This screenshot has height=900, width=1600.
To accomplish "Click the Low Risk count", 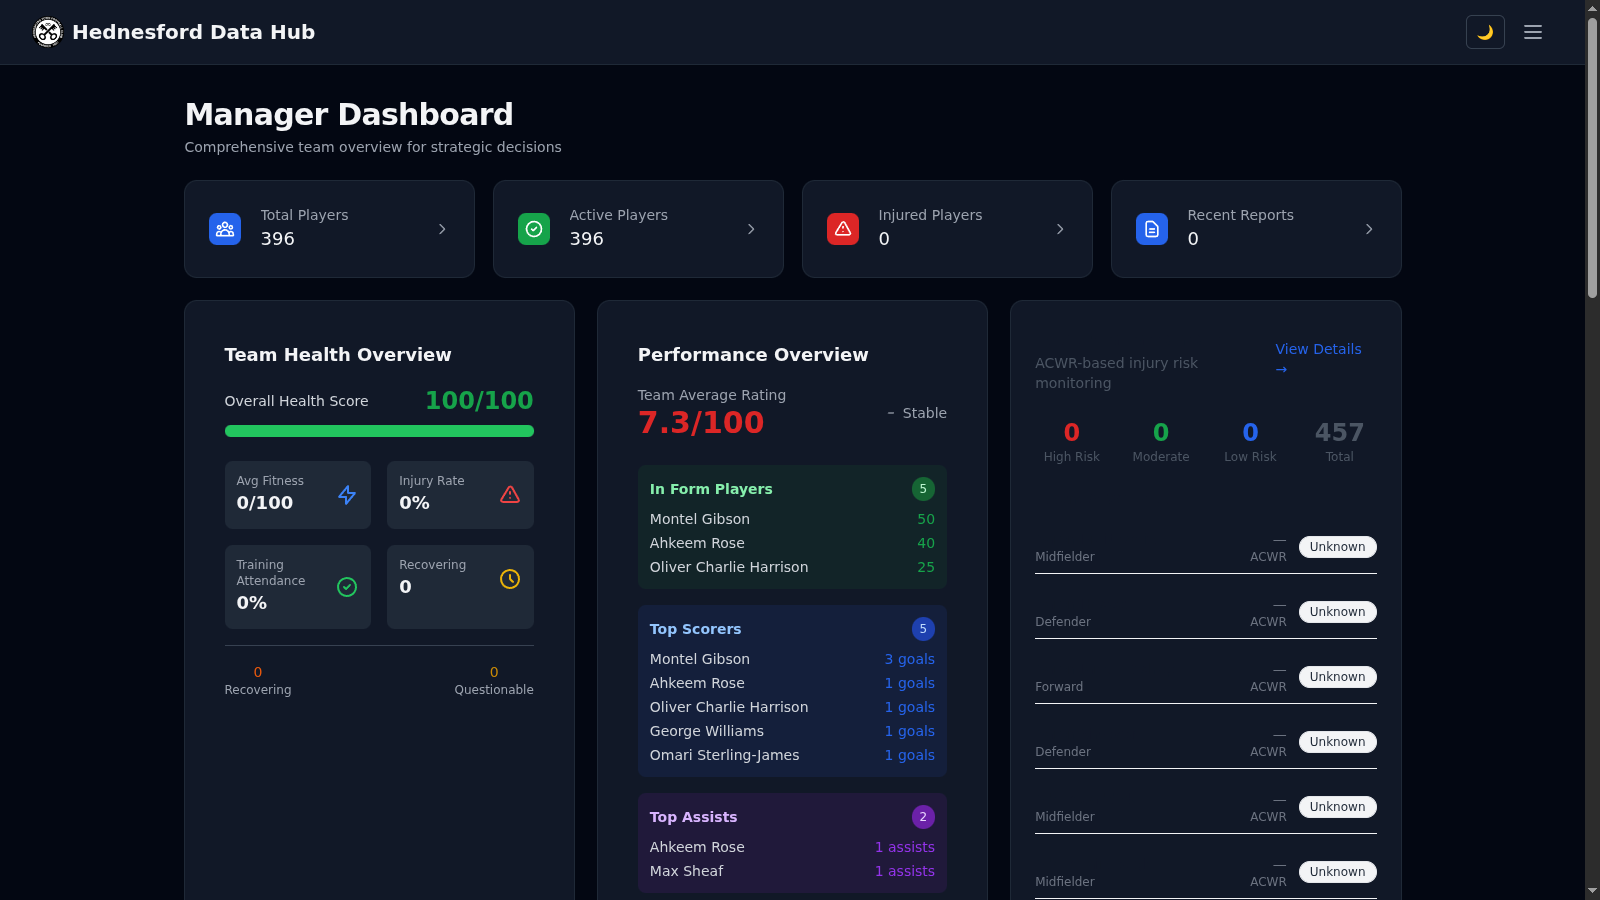I will (1250, 432).
